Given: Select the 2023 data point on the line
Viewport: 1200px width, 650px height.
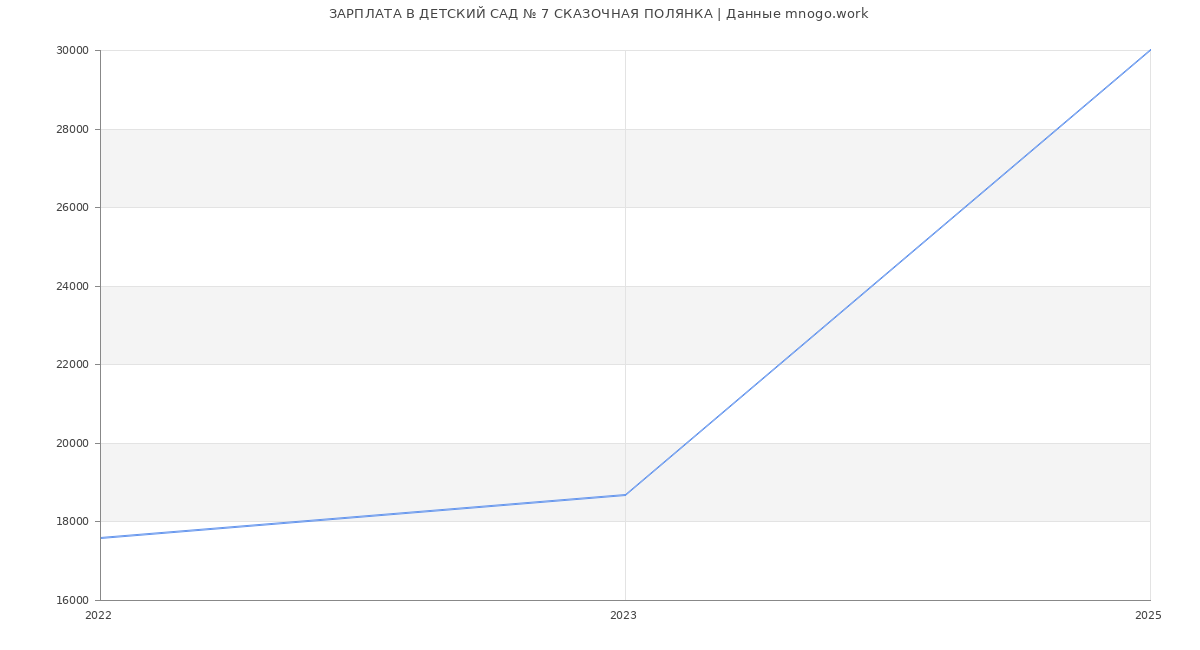Looking at the screenshot, I should pos(625,495).
